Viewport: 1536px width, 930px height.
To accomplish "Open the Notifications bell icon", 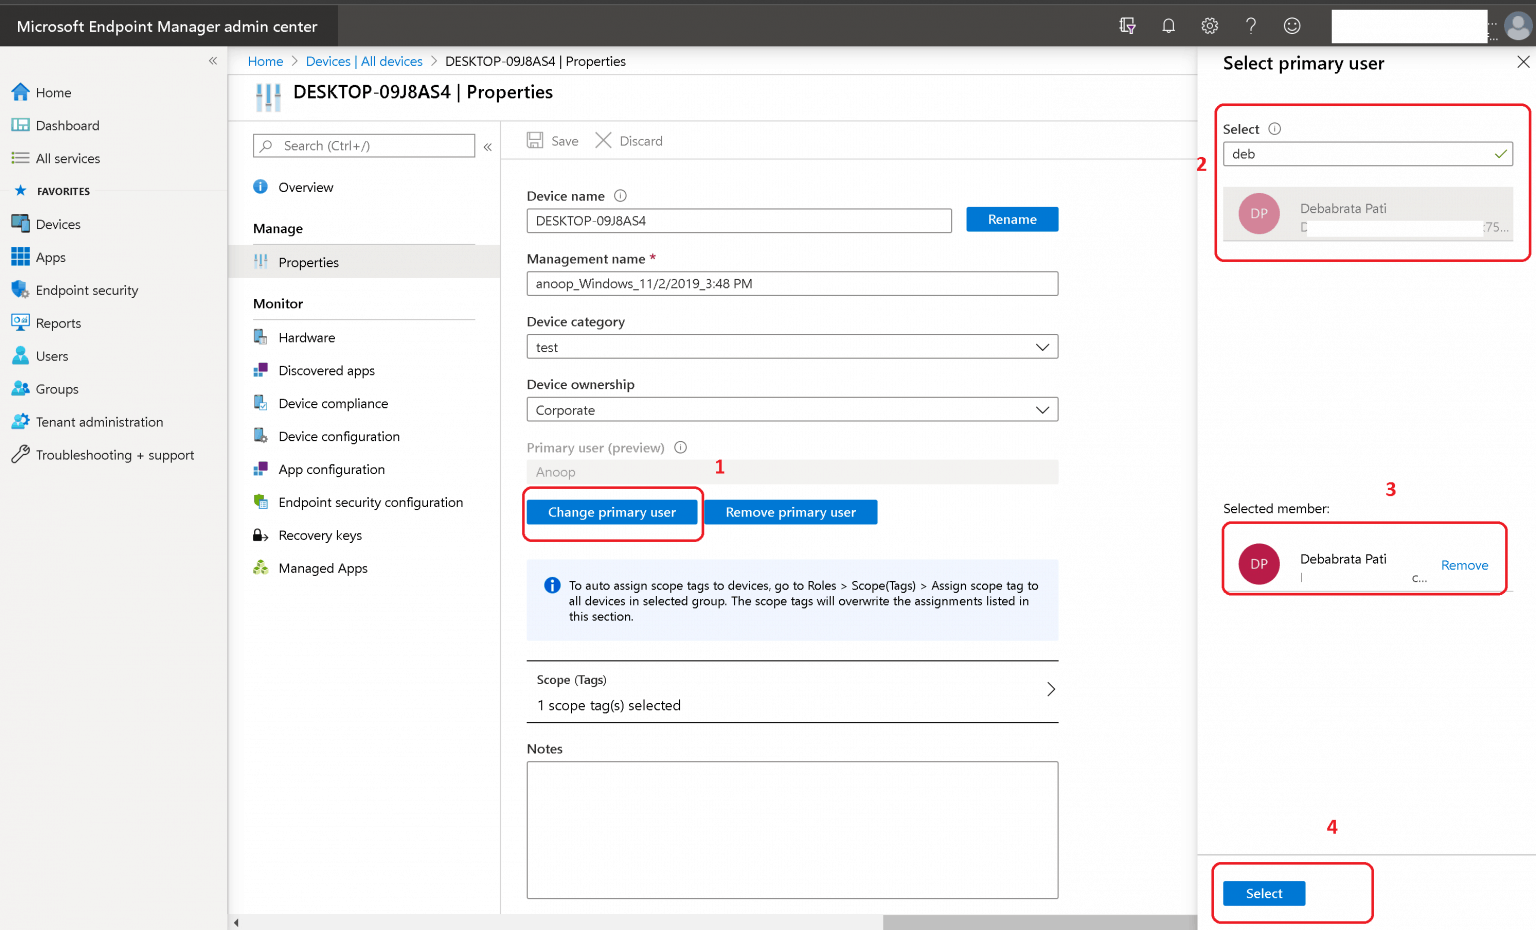I will click(x=1168, y=26).
